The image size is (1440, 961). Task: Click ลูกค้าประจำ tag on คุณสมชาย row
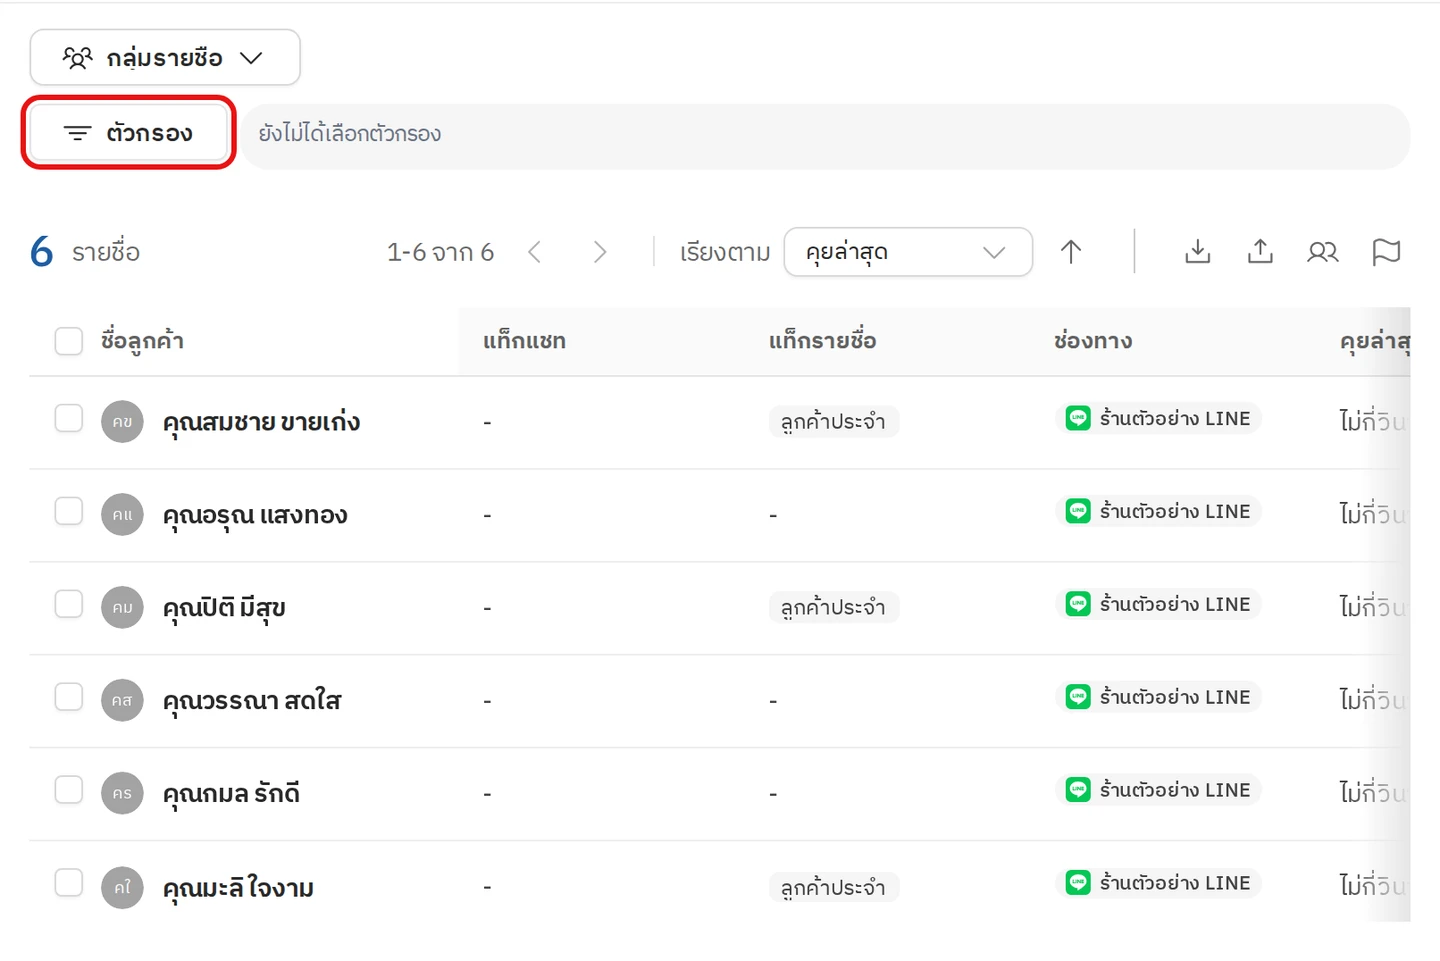(x=834, y=422)
